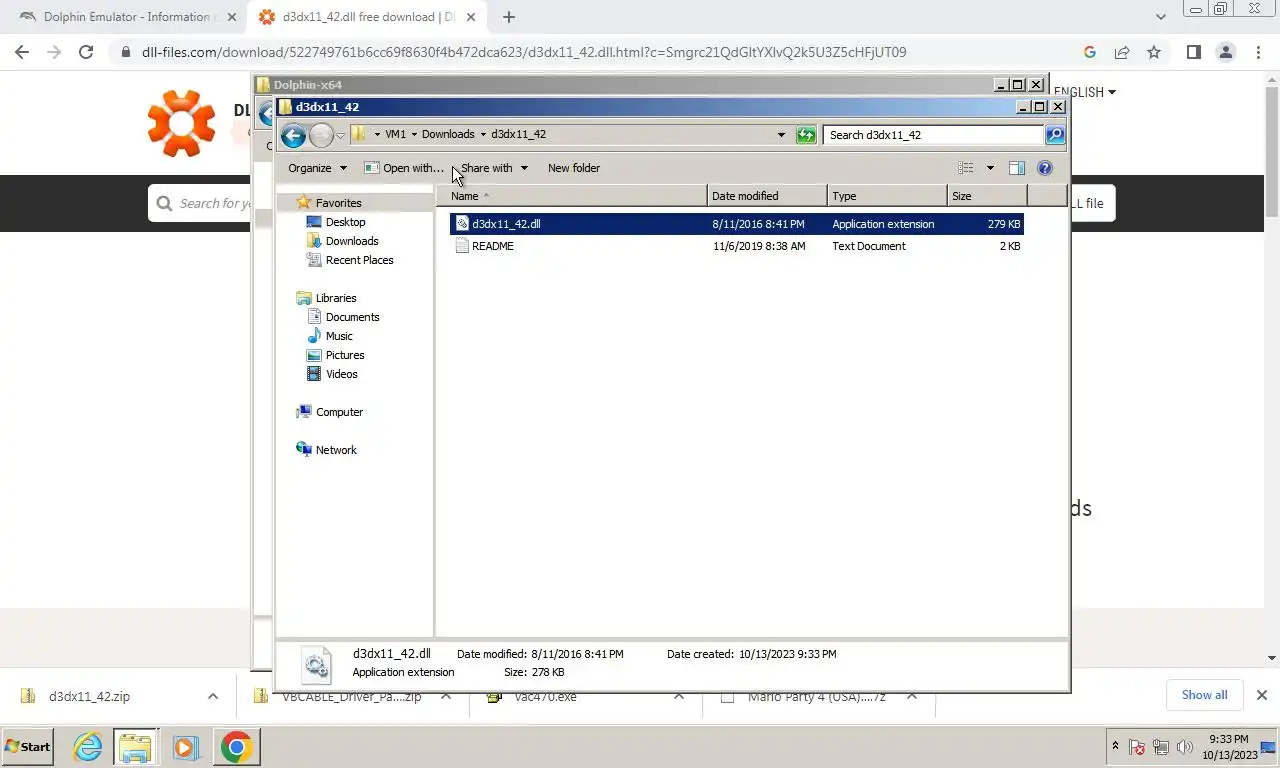Screen dimensions: 1280x768
Task: Bookmark this page with the star icon
Action: [x=1154, y=52]
